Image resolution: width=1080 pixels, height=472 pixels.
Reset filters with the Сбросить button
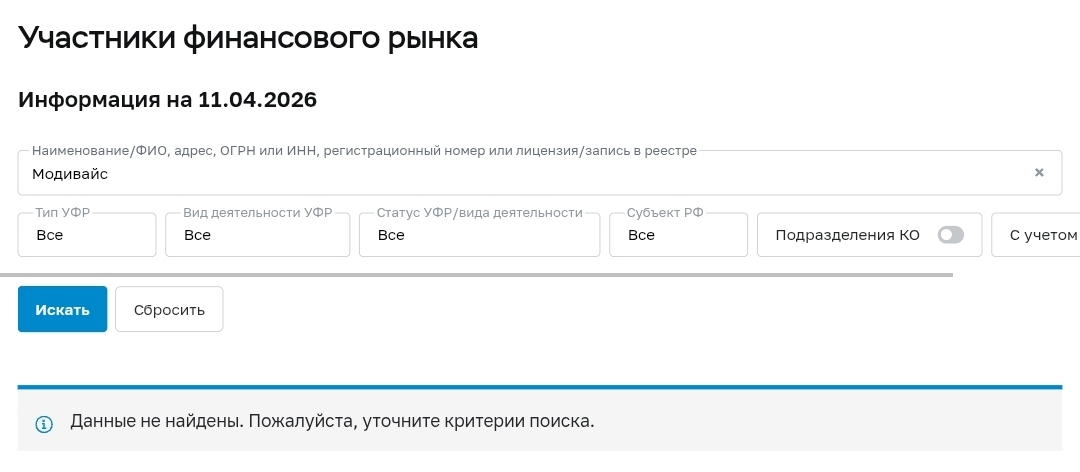pyautogui.click(x=169, y=309)
